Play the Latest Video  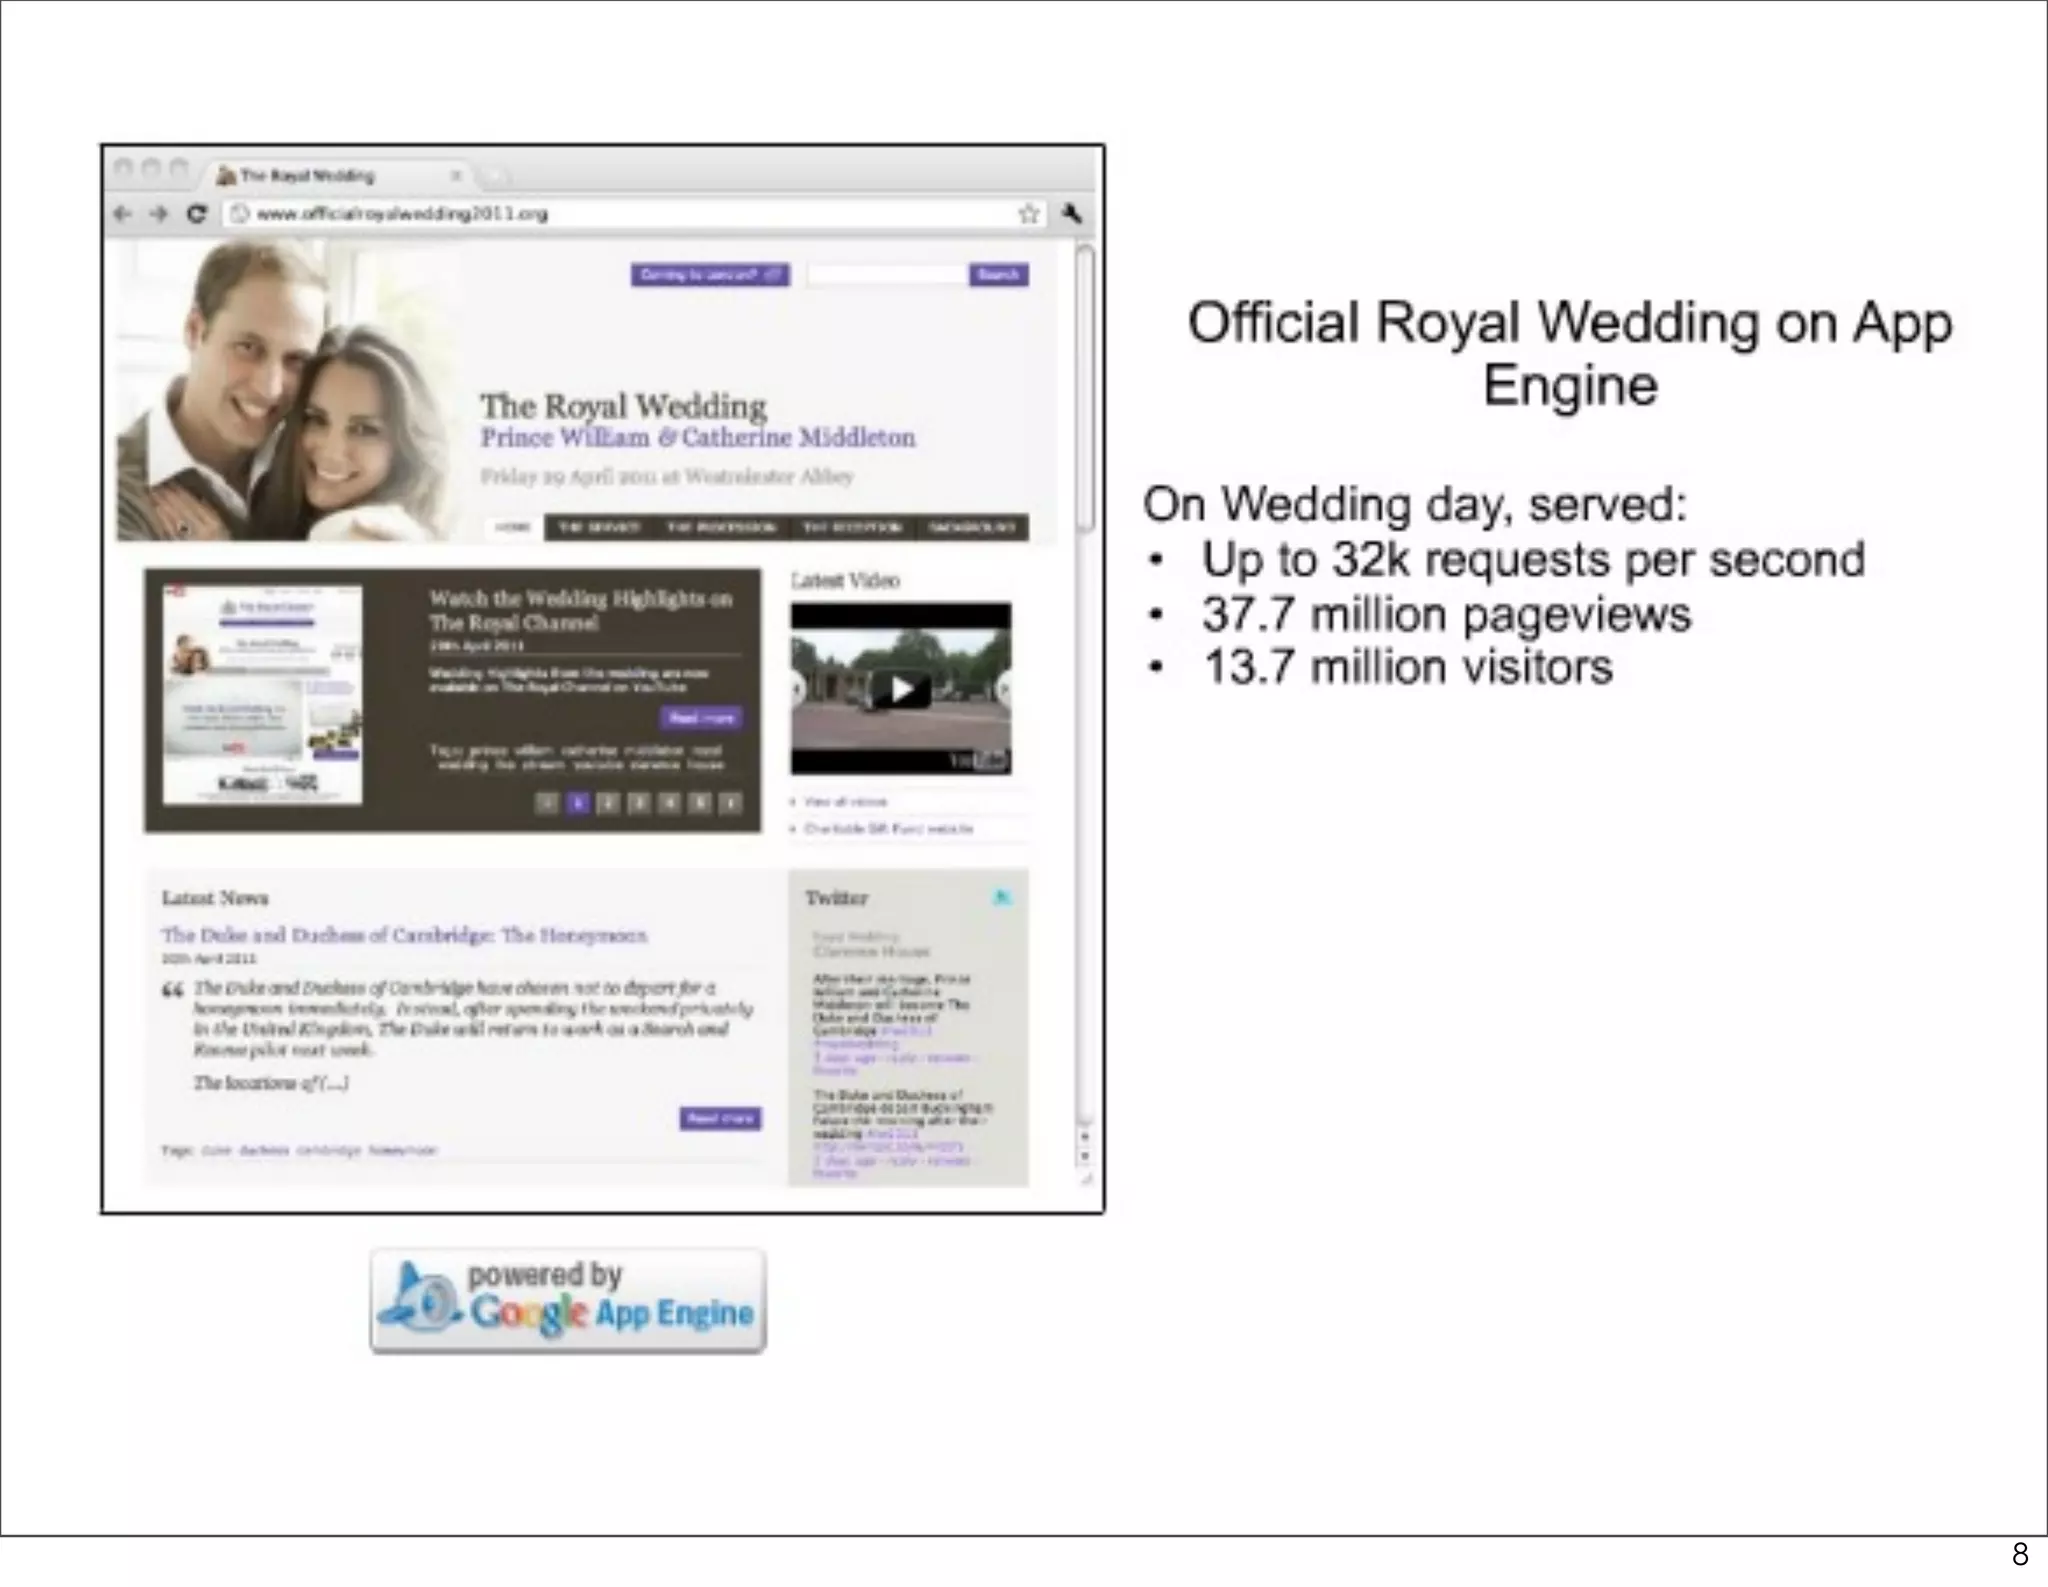[901, 689]
